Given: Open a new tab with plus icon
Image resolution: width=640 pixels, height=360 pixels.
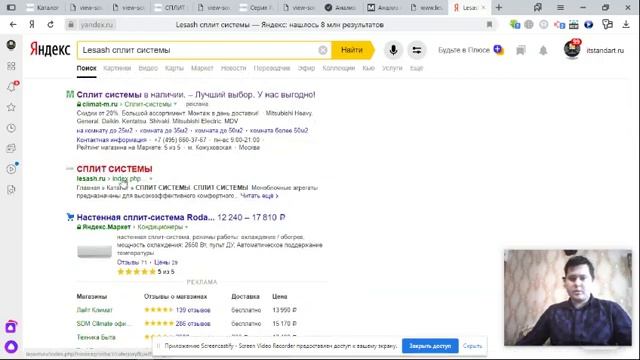Looking at the screenshot, I should point(499,7).
